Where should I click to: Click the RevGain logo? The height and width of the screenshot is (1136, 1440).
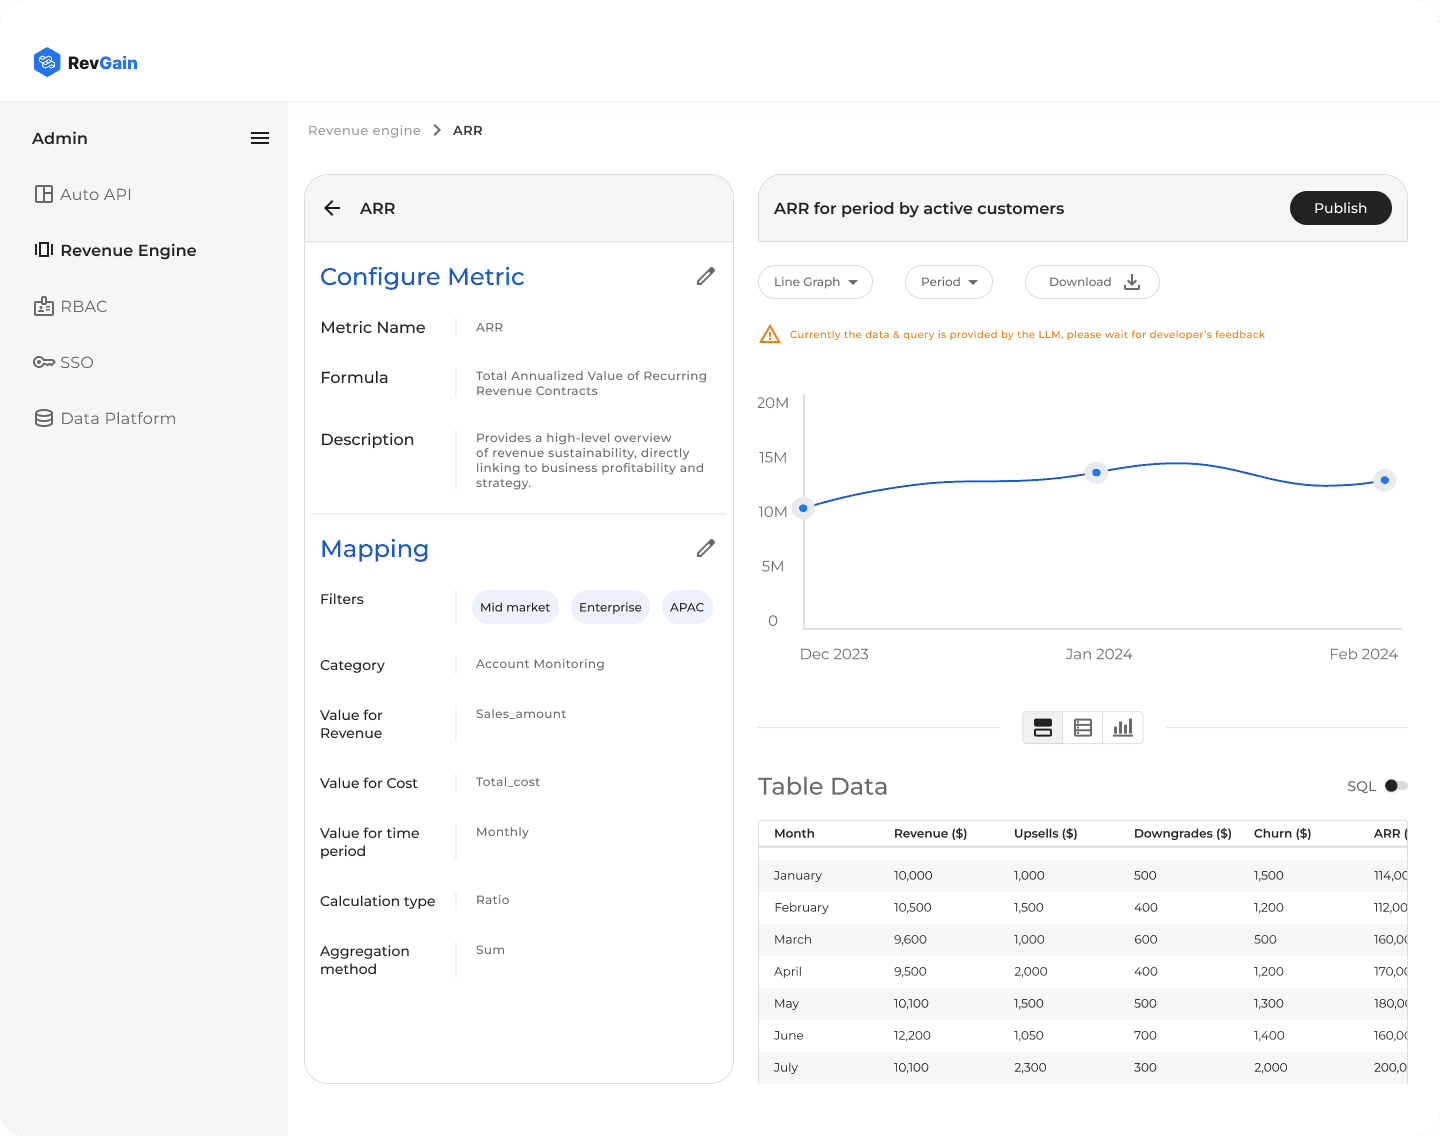point(86,62)
